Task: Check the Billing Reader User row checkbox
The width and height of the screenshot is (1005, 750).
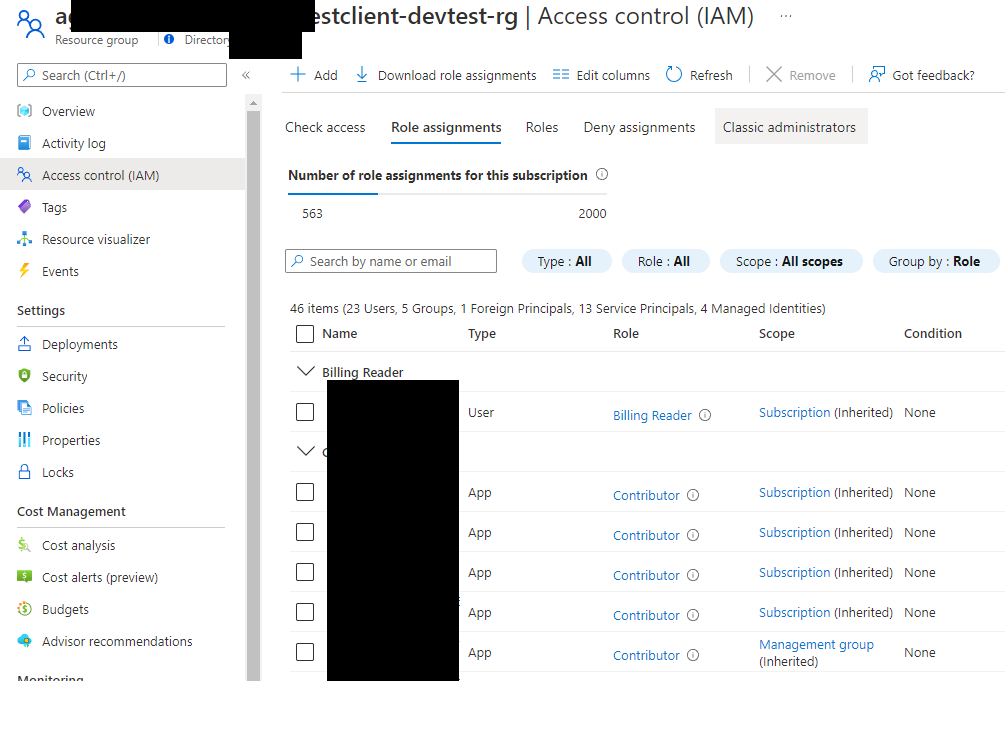Action: click(305, 412)
